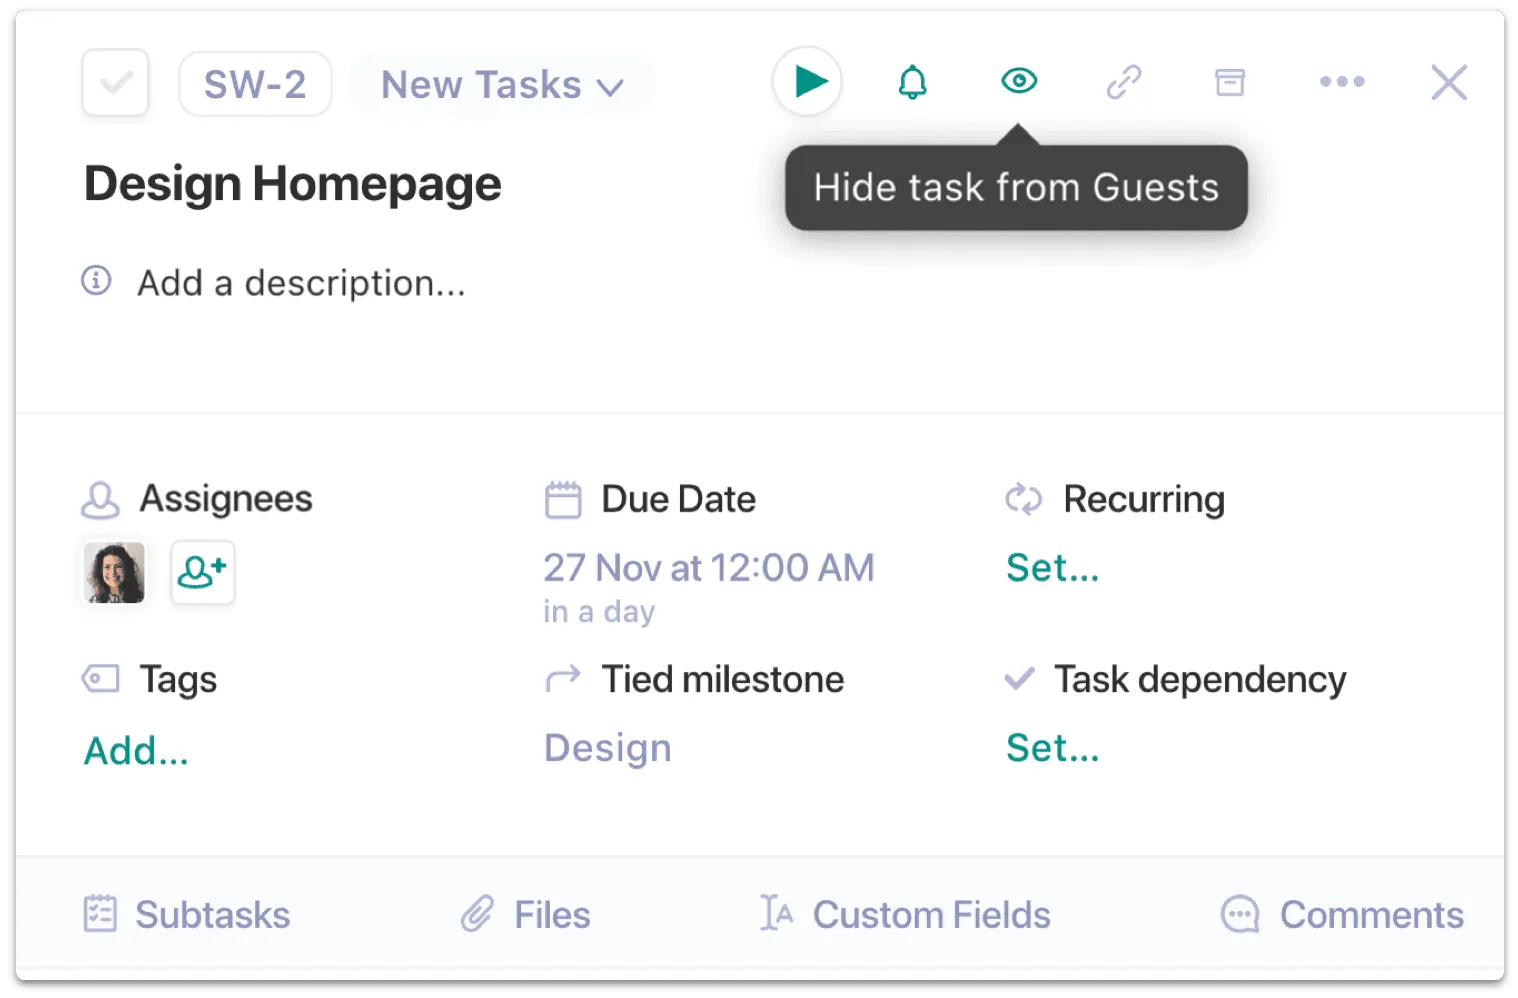Add another assignee with plus-person icon
Viewport: 1518px width, 998px height.
click(202, 572)
